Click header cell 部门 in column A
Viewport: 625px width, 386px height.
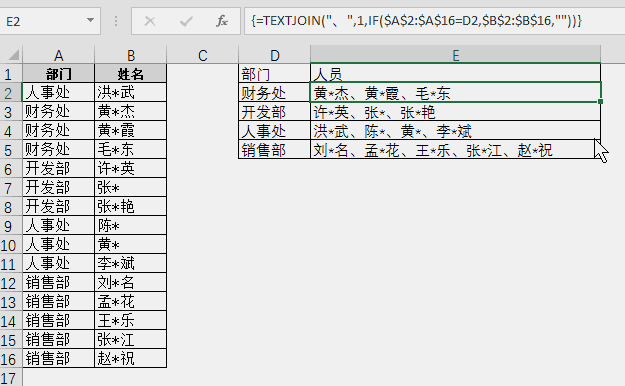pyautogui.click(x=59, y=74)
